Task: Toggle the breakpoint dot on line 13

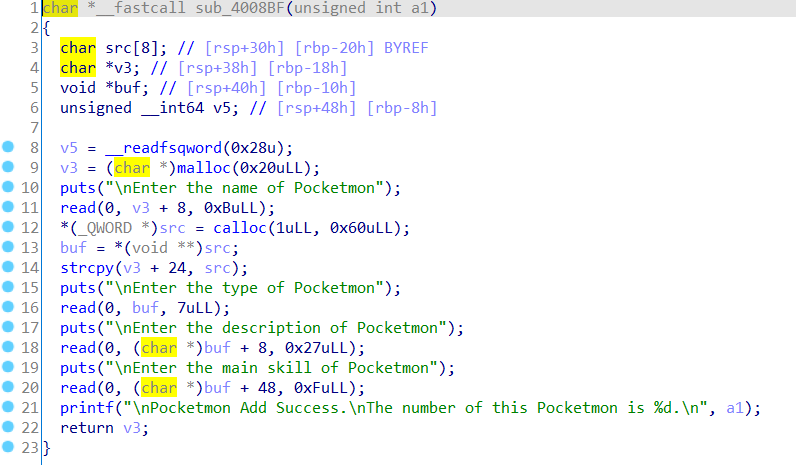Action: (8, 247)
